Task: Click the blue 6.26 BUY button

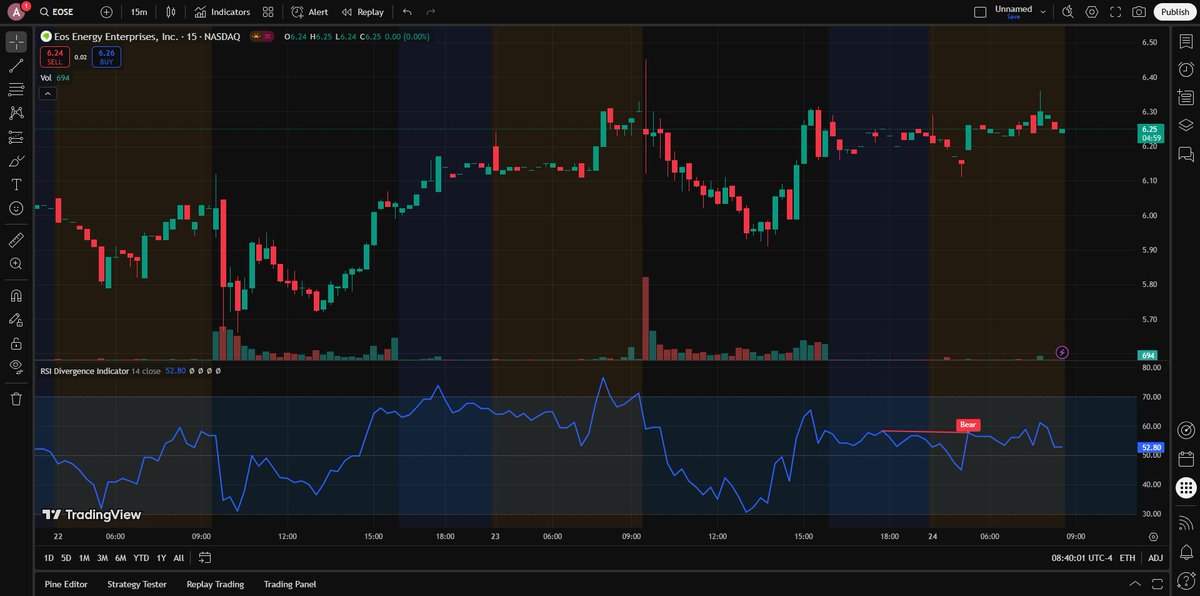Action: 107,57
